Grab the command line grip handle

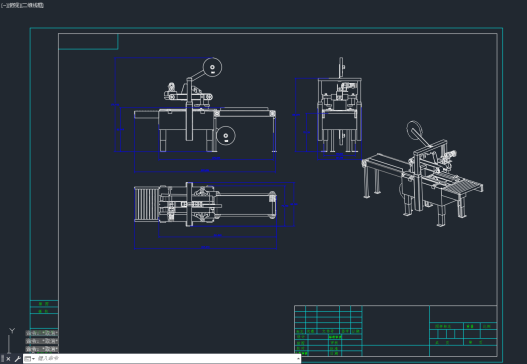click(2, 359)
